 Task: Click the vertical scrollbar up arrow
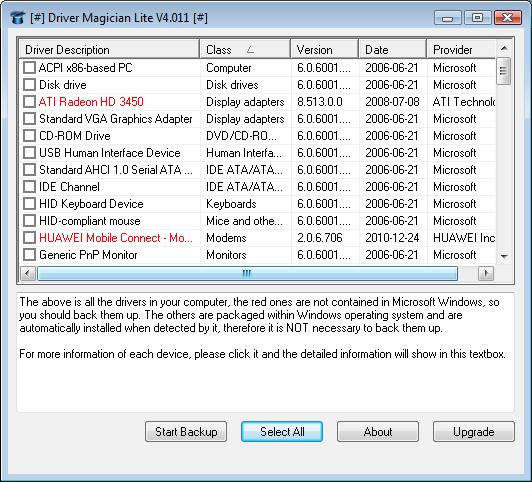pos(504,49)
